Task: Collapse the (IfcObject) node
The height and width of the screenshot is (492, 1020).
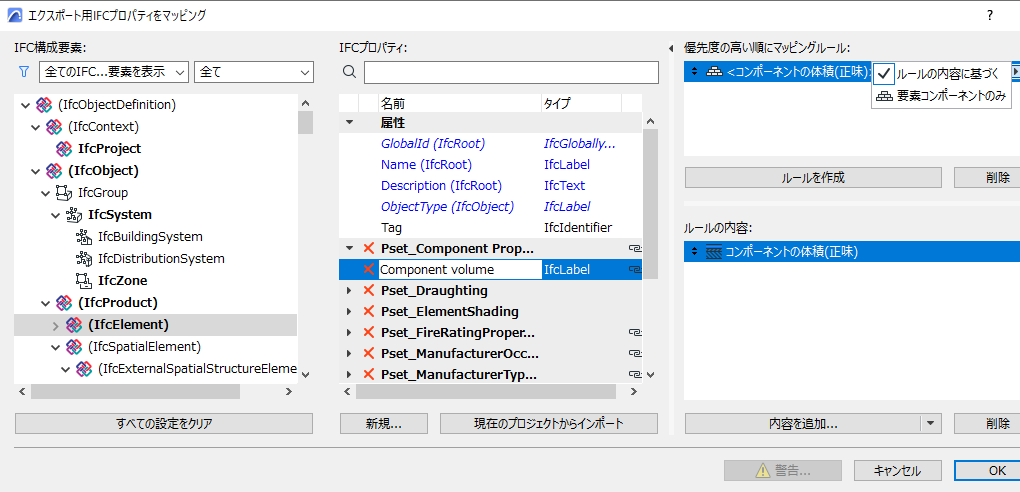Action: (x=35, y=171)
